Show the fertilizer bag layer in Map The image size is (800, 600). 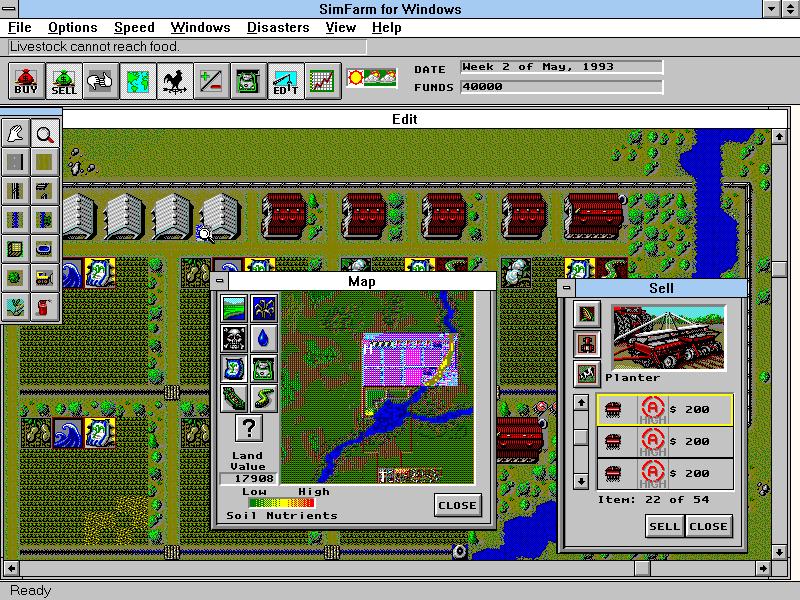click(x=234, y=368)
